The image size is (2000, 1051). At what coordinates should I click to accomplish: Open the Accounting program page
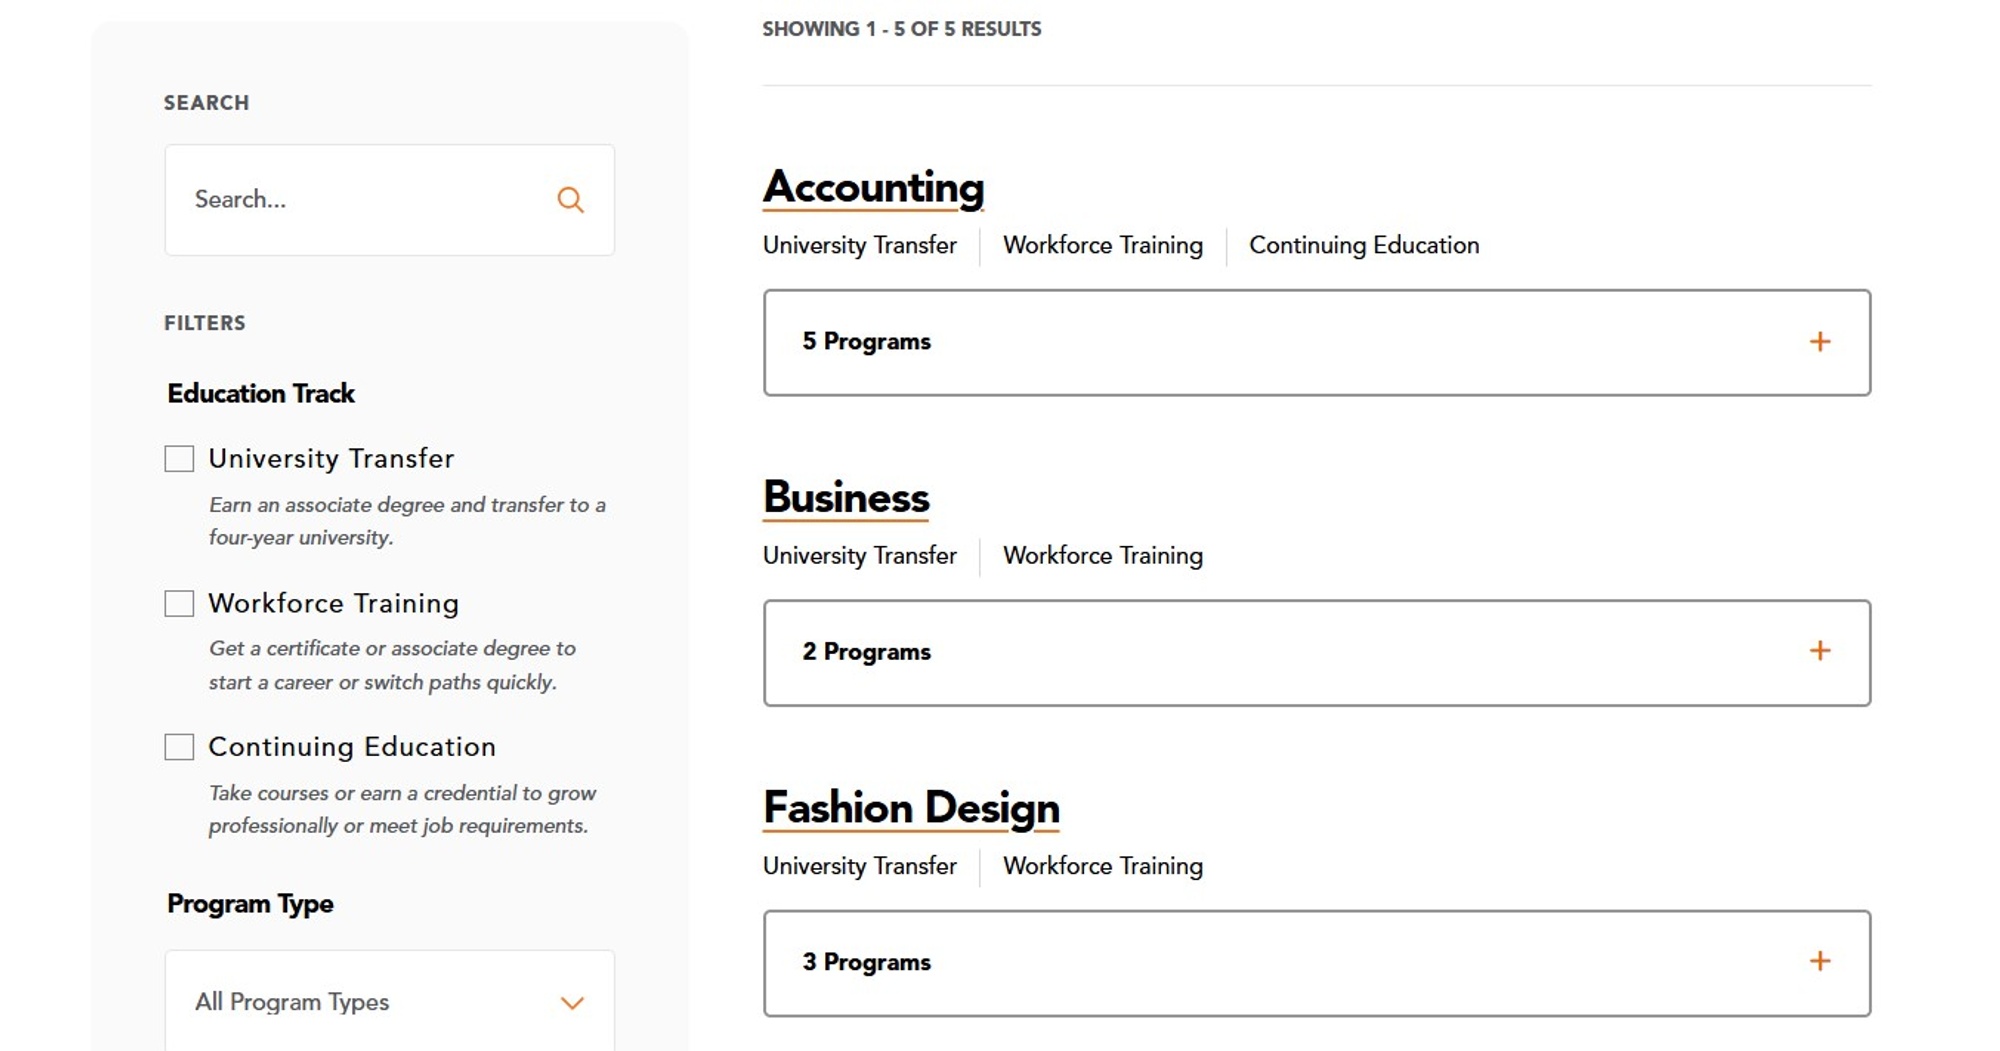click(872, 187)
